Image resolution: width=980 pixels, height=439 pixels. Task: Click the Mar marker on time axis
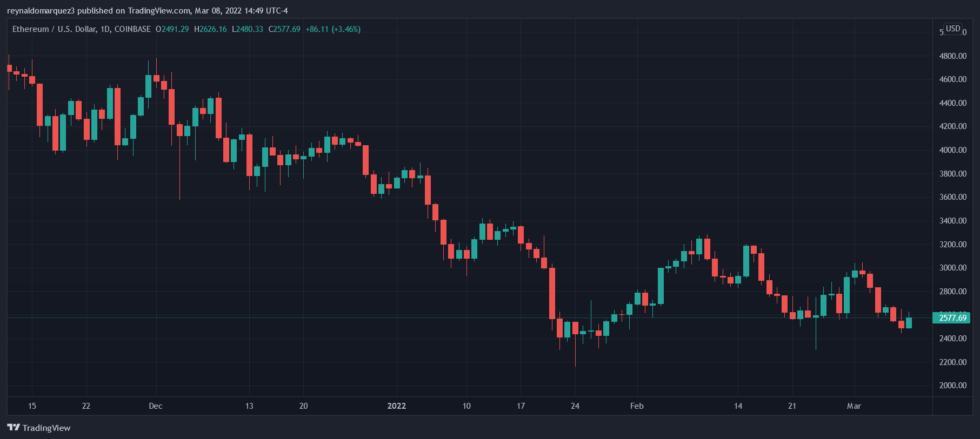coord(853,406)
